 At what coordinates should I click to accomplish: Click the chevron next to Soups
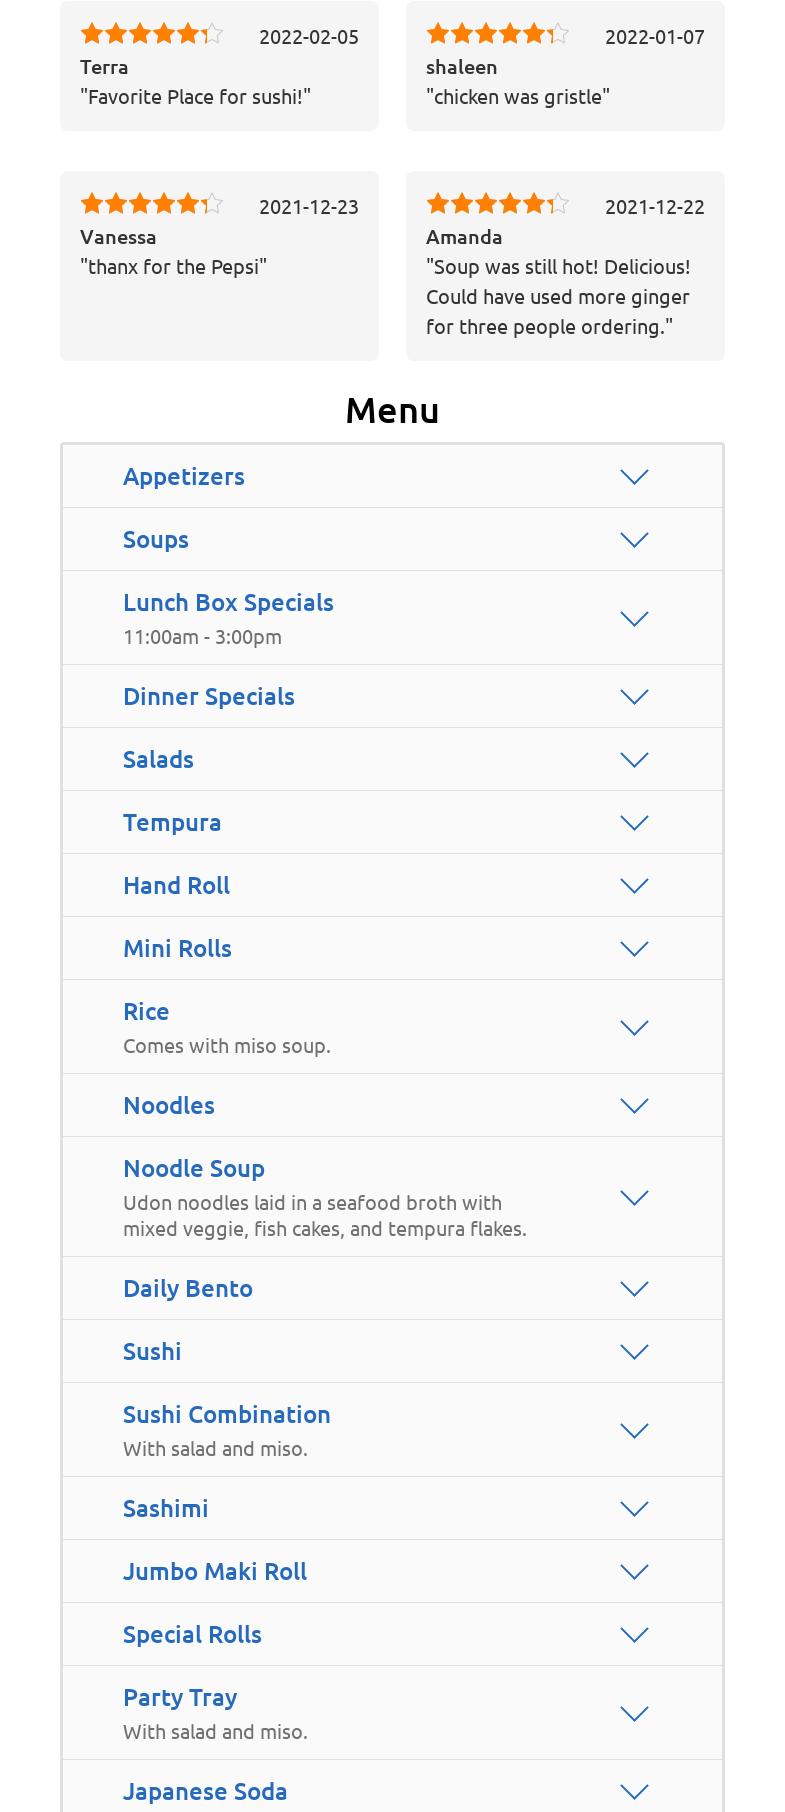click(634, 540)
